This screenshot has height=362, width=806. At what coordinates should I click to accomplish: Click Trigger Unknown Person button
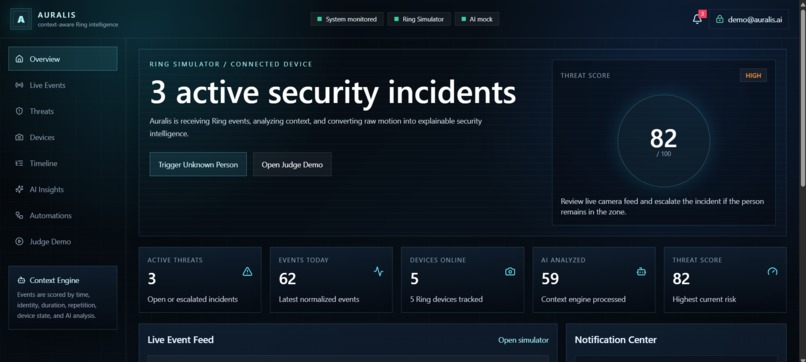coord(198,165)
